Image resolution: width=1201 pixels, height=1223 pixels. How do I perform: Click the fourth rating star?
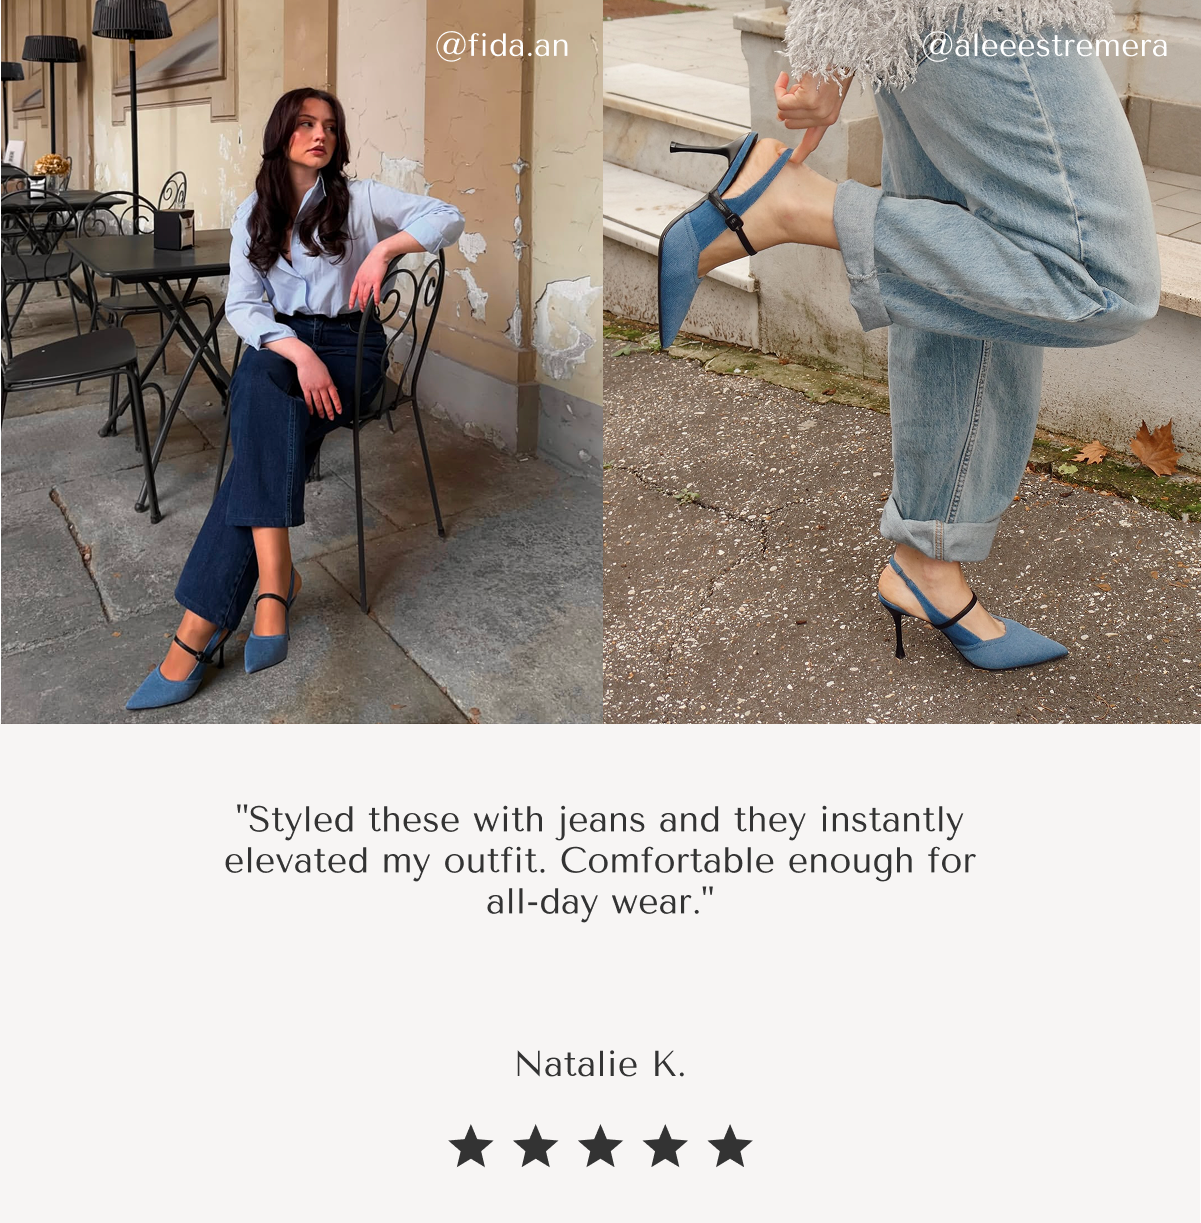click(665, 1146)
